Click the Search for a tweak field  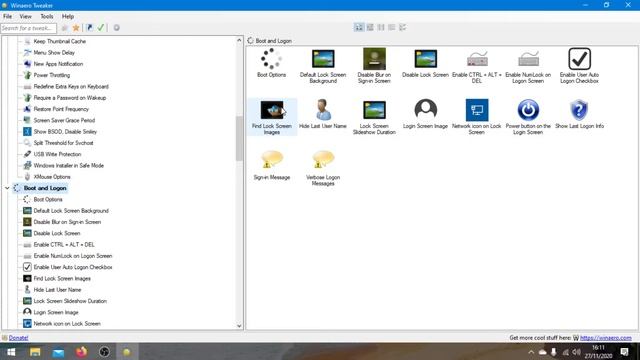(x=29, y=28)
